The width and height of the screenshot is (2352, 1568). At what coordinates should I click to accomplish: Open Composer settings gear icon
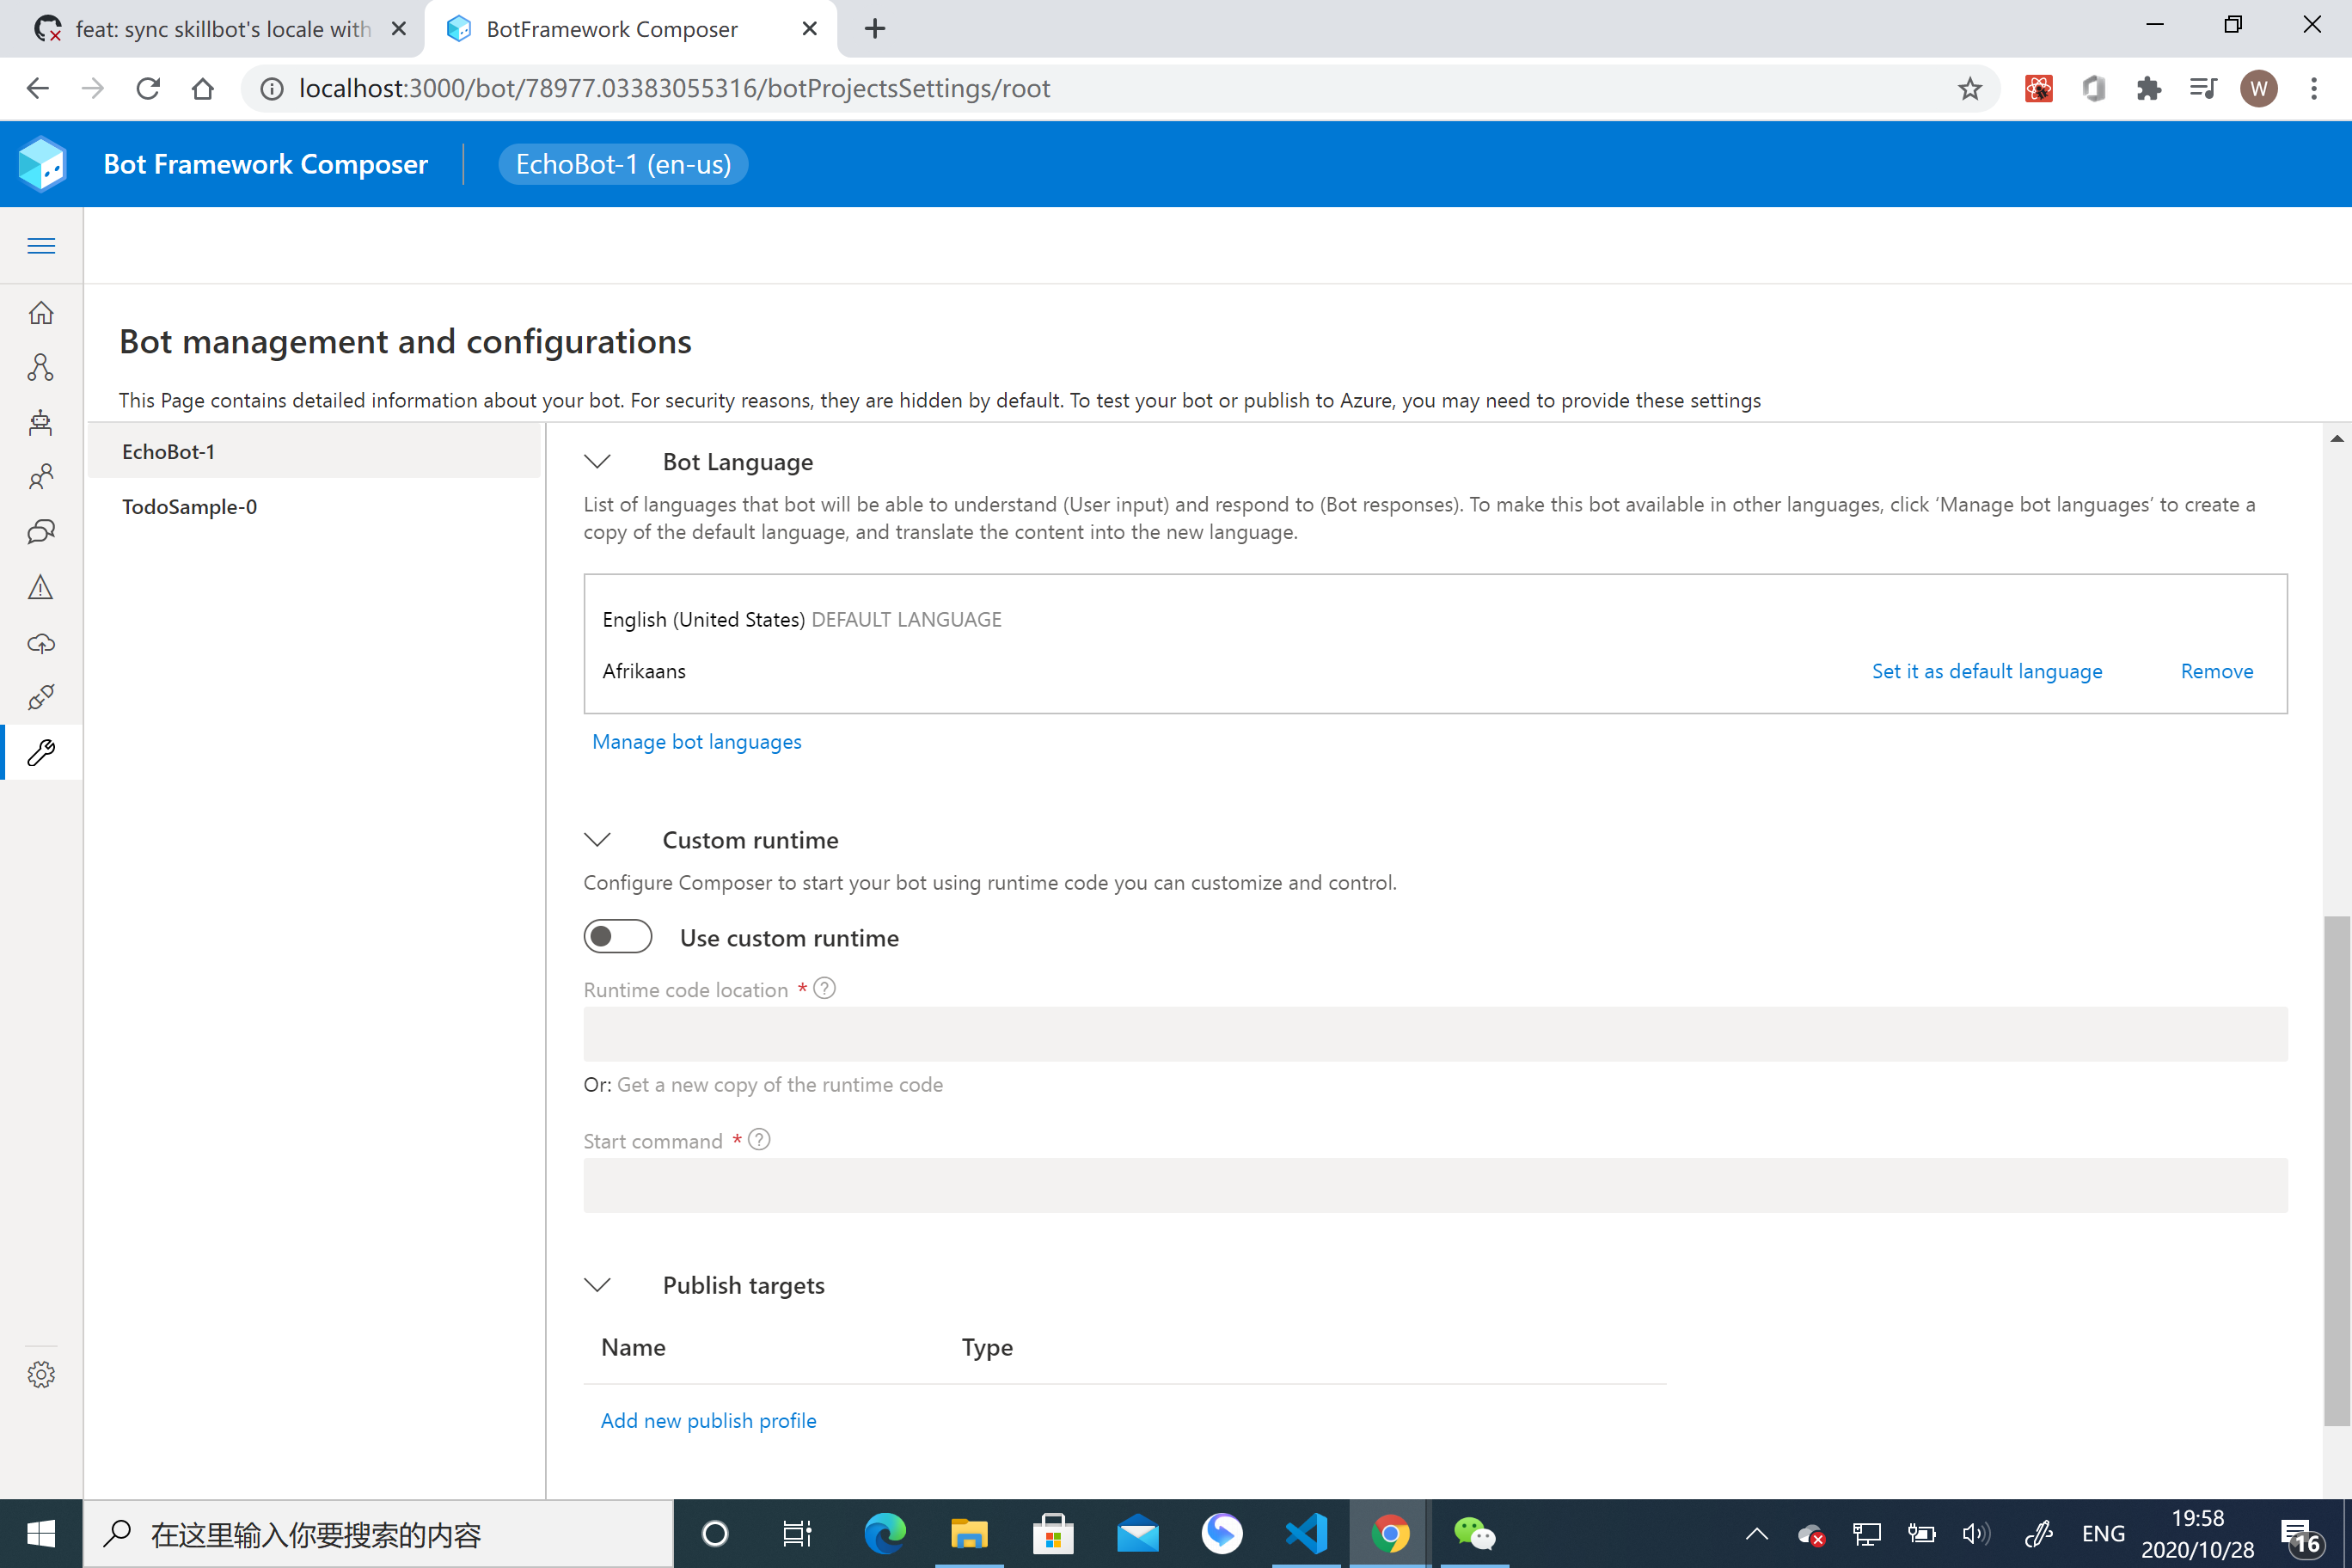[x=41, y=1374]
